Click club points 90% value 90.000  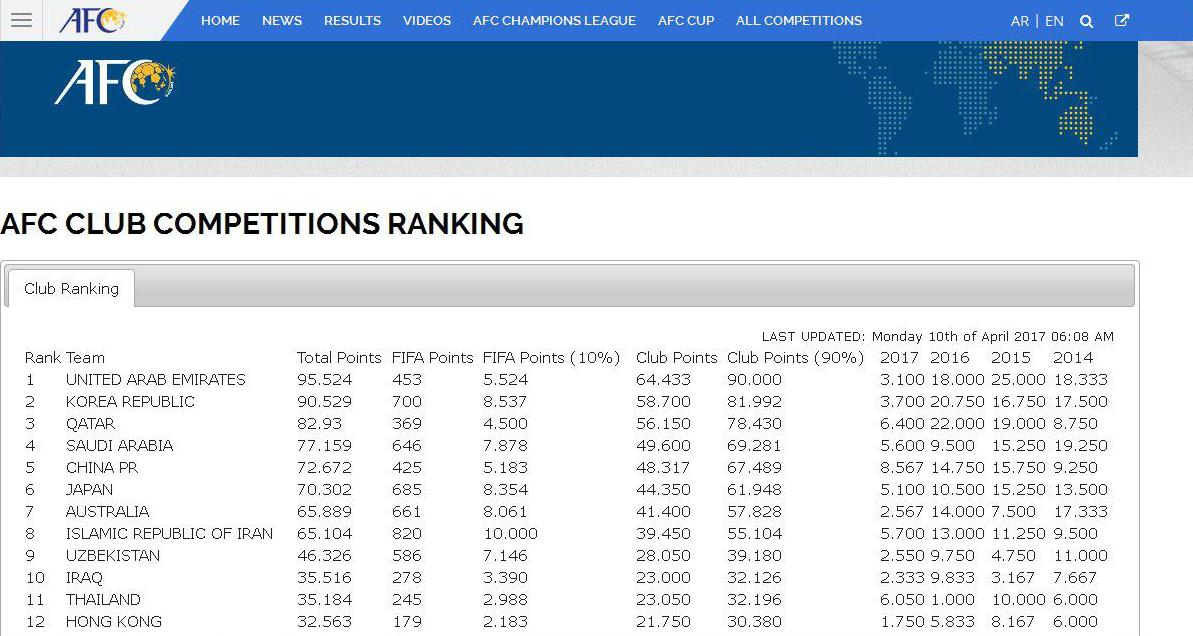tap(754, 380)
